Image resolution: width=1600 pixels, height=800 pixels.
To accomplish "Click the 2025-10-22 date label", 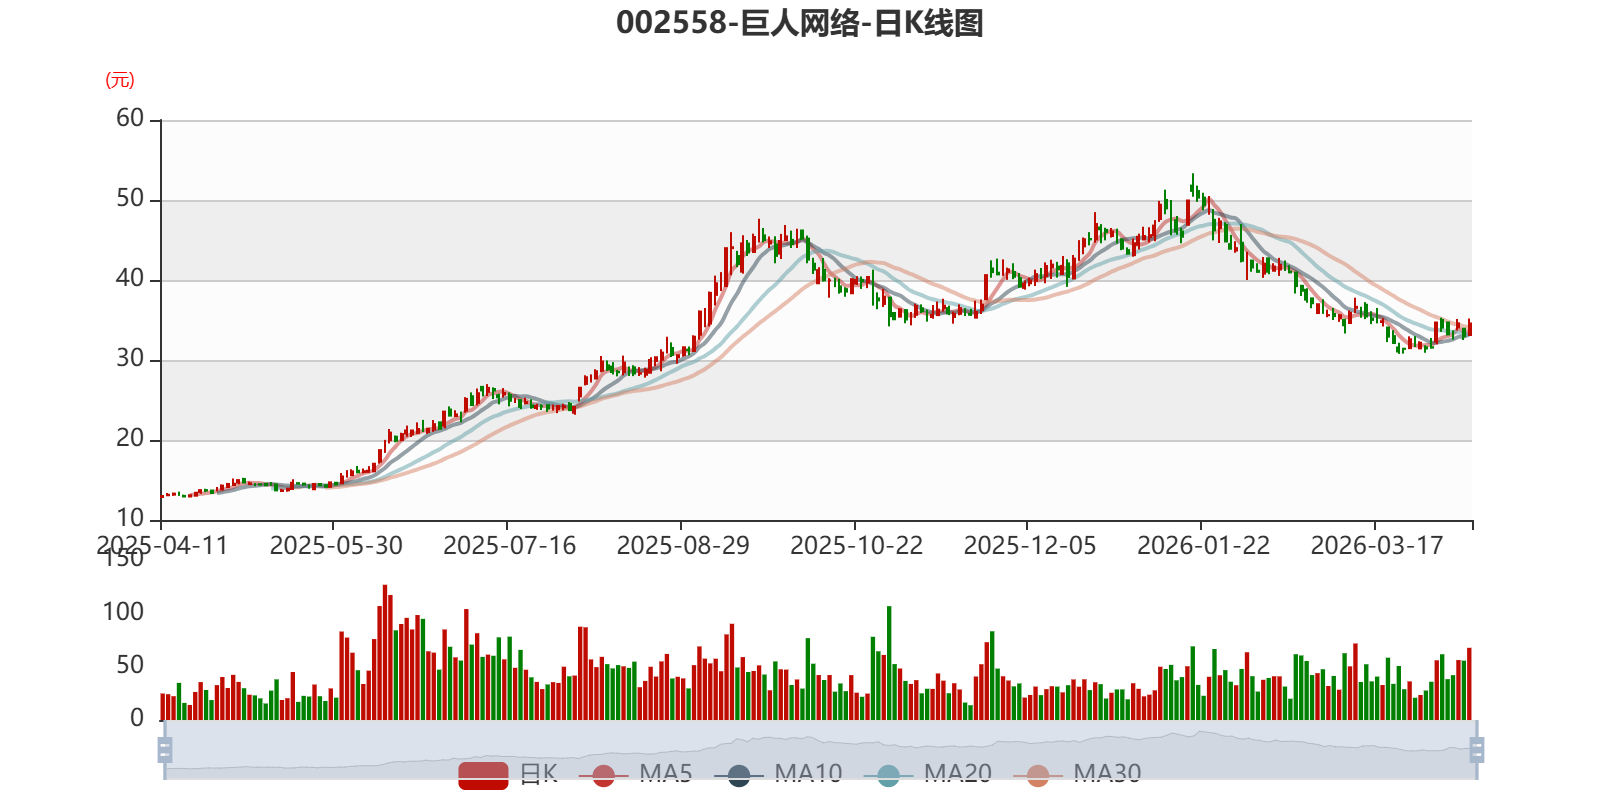I will (857, 546).
